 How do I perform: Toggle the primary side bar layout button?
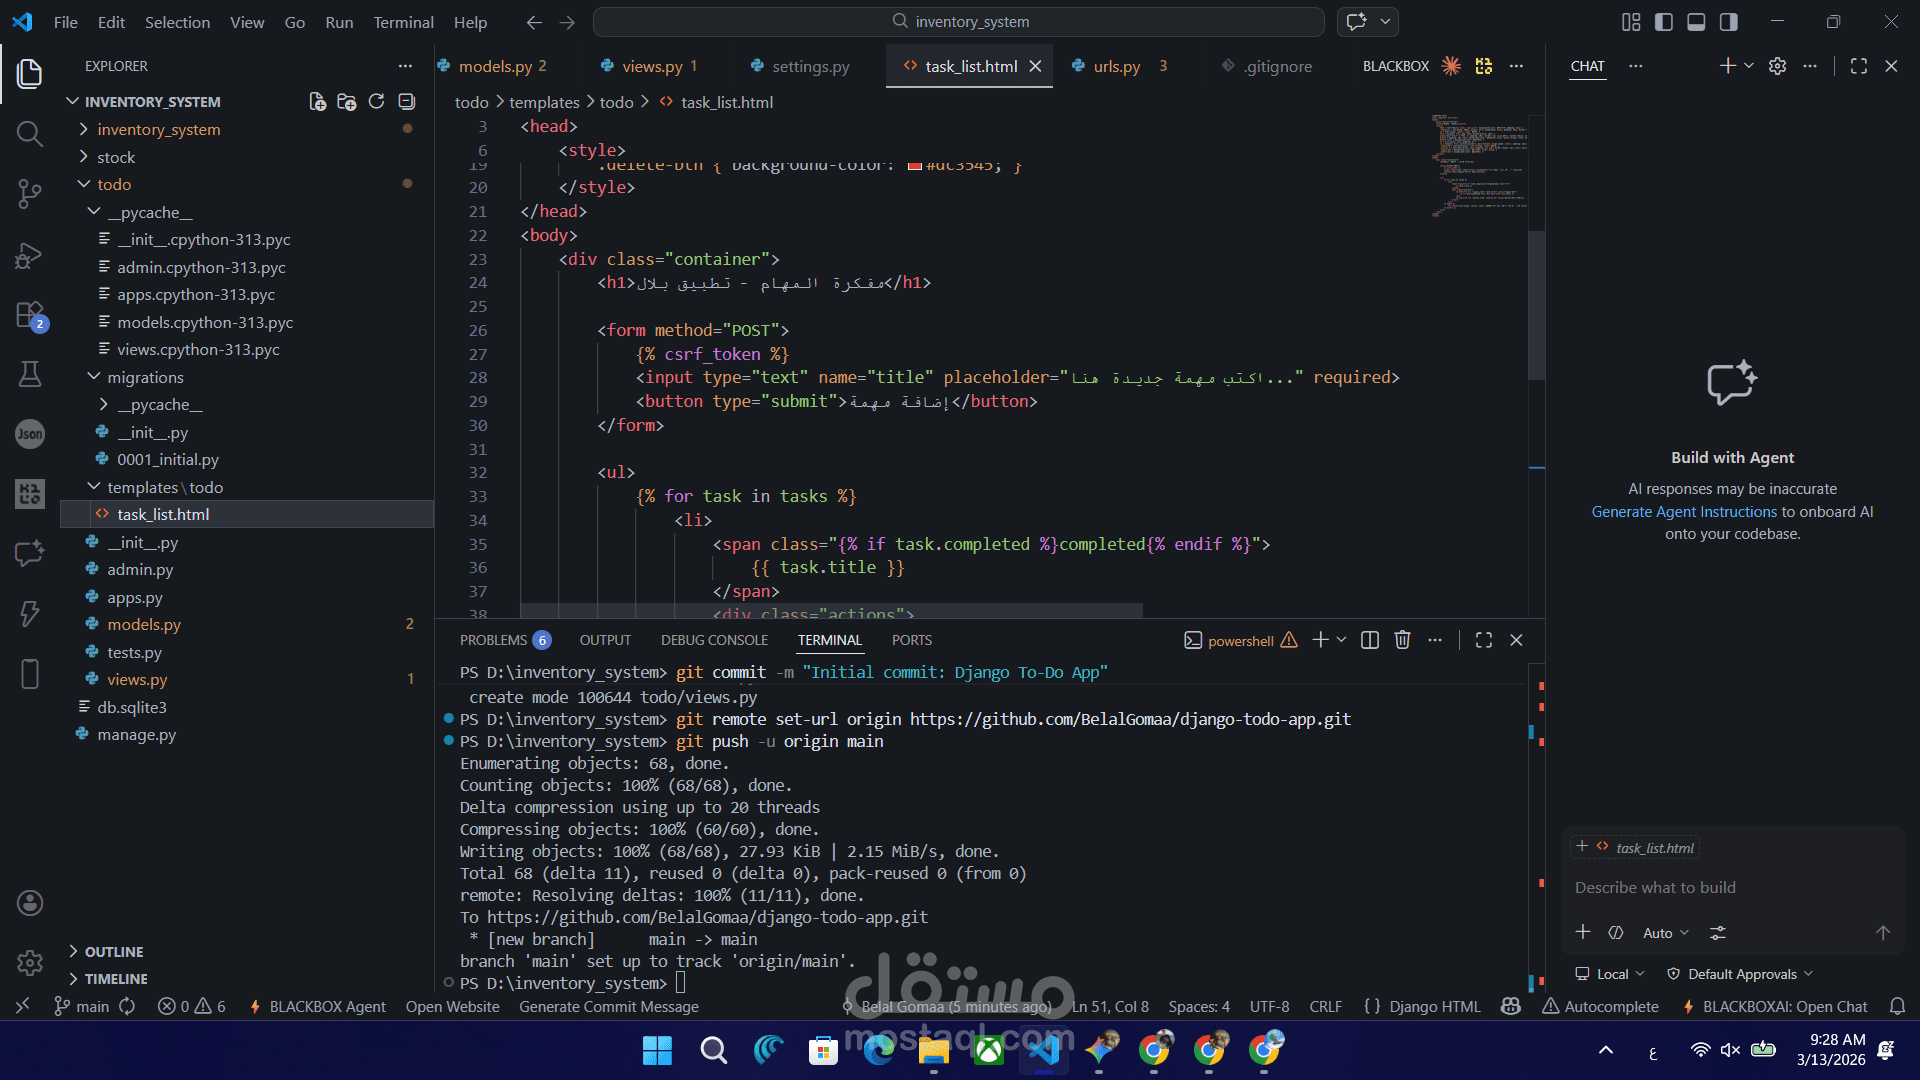click(x=1664, y=22)
